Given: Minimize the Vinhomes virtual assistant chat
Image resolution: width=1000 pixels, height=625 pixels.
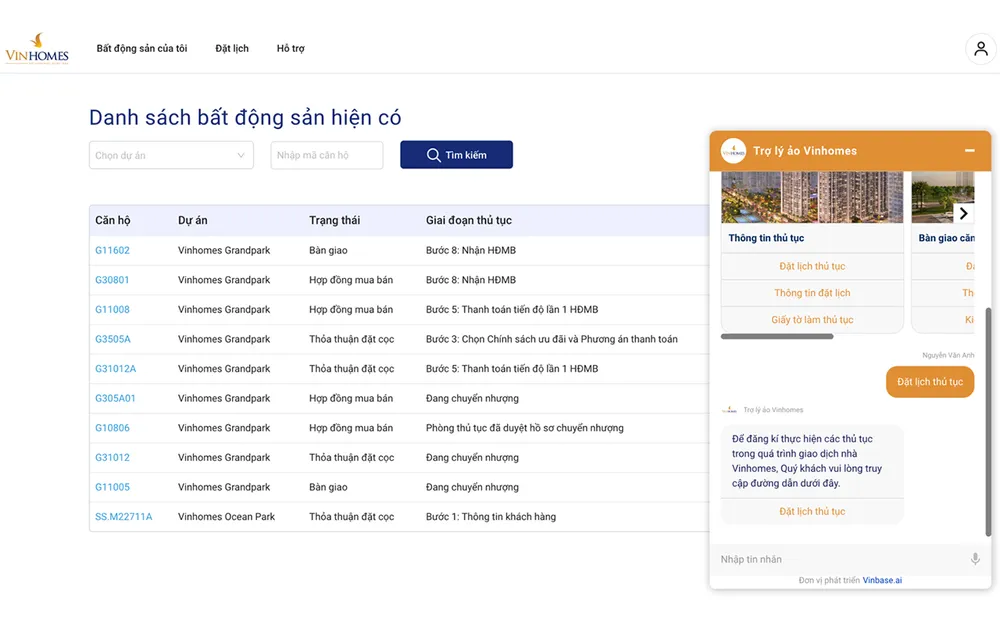Looking at the screenshot, I should click(969, 151).
